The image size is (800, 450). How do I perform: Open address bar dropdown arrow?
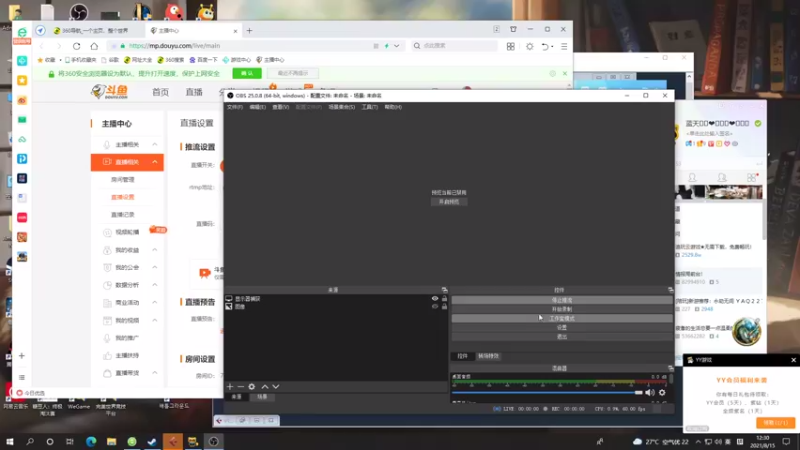(x=396, y=46)
